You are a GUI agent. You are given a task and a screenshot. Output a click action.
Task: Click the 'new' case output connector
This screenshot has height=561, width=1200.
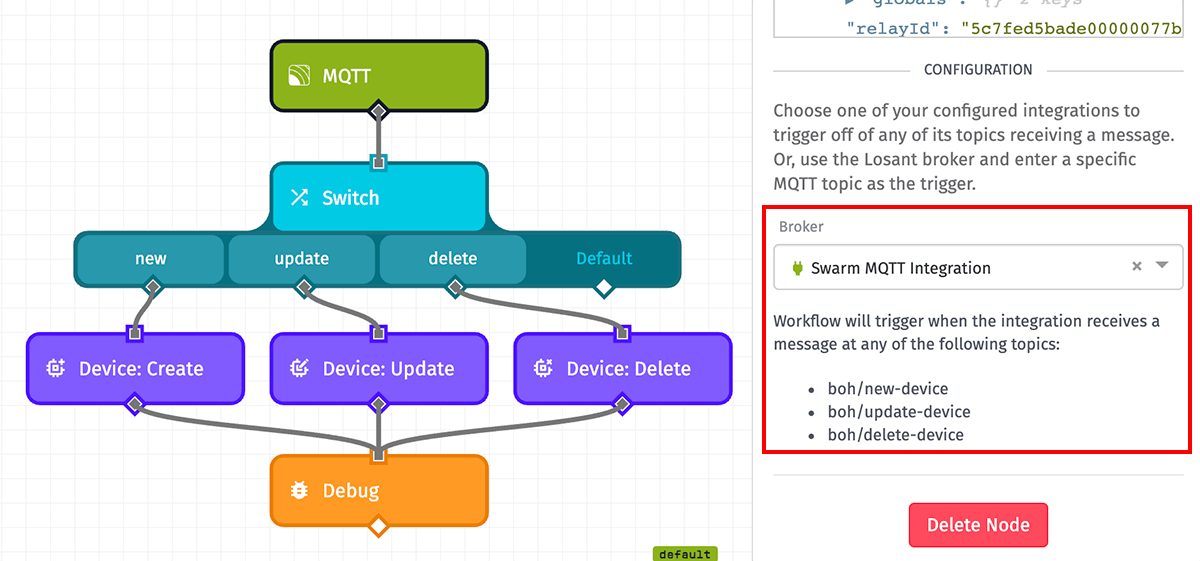click(x=152, y=288)
